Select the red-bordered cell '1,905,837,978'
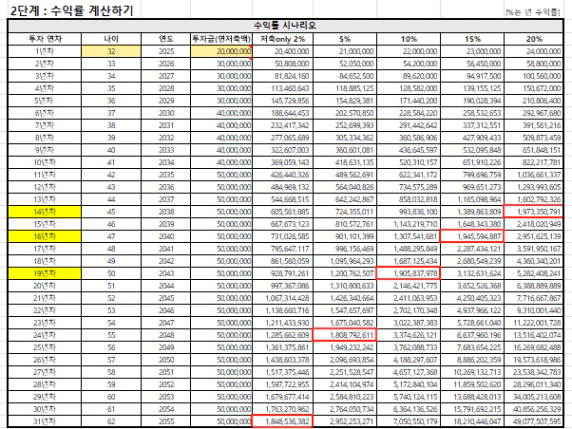 pyautogui.click(x=409, y=273)
